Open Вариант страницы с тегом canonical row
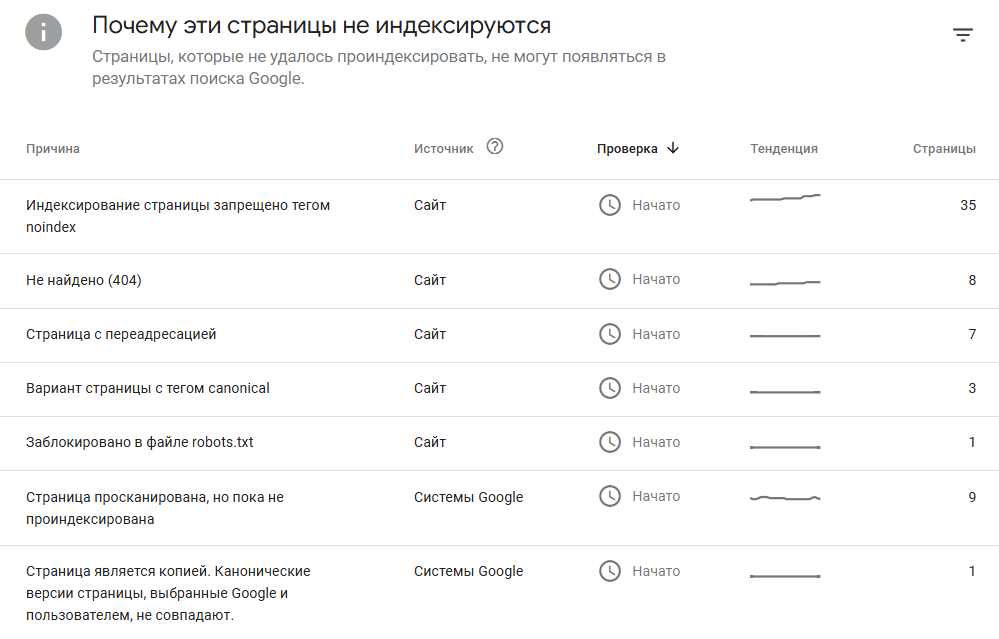Screen dimensions: 999x639 500,390
